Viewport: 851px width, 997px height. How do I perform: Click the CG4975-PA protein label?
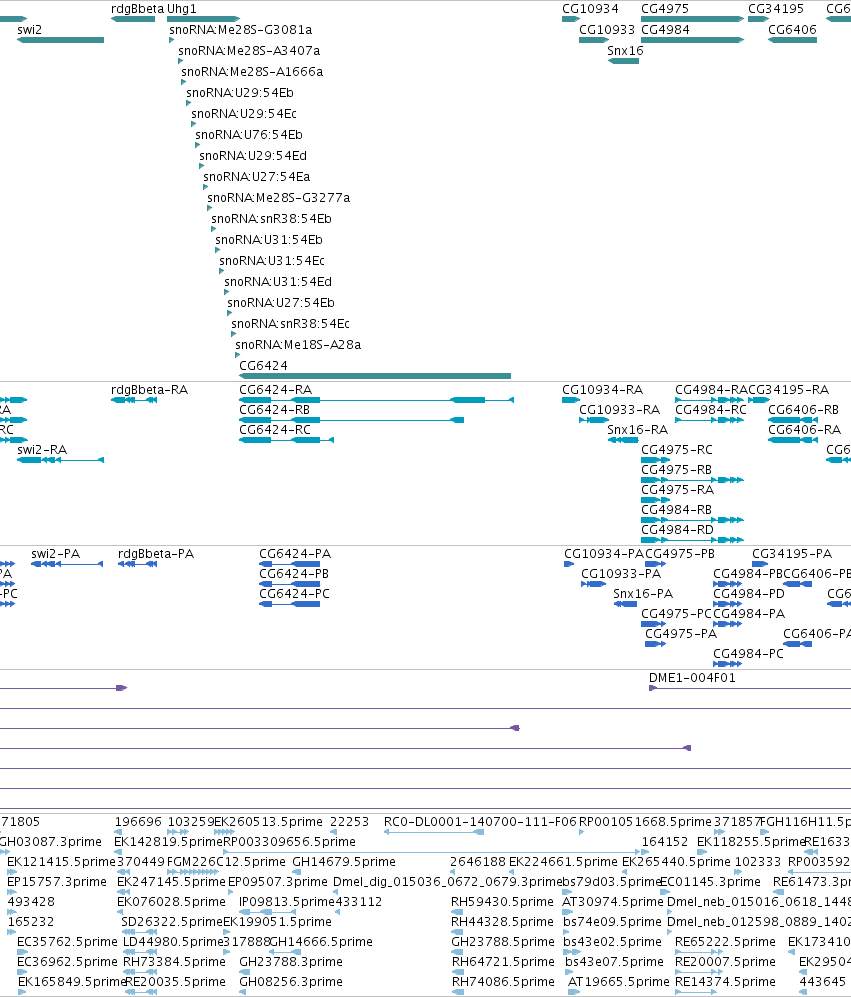681,634
